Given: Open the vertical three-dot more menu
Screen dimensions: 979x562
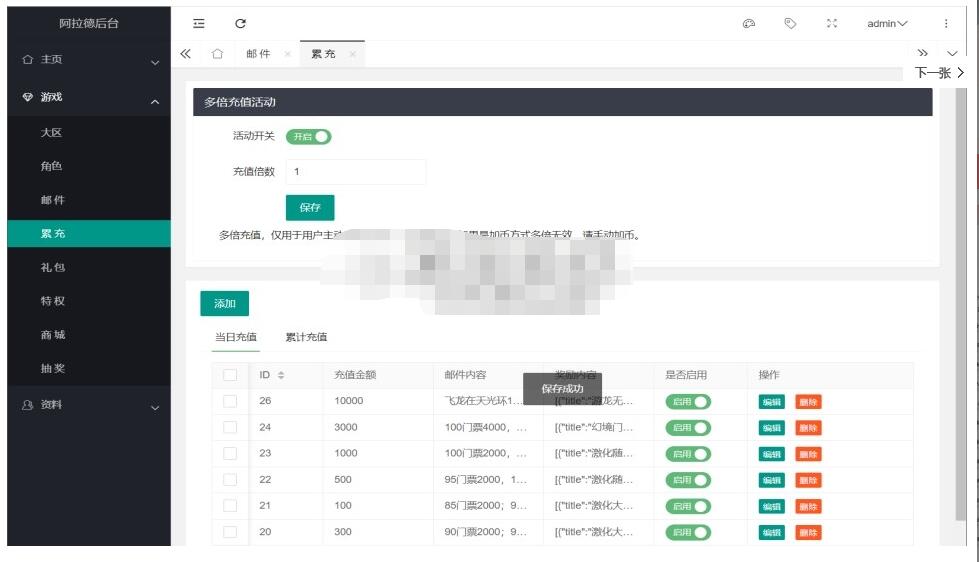Looking at the screenshot, I should pyautogui.click(x=946, y=24).
